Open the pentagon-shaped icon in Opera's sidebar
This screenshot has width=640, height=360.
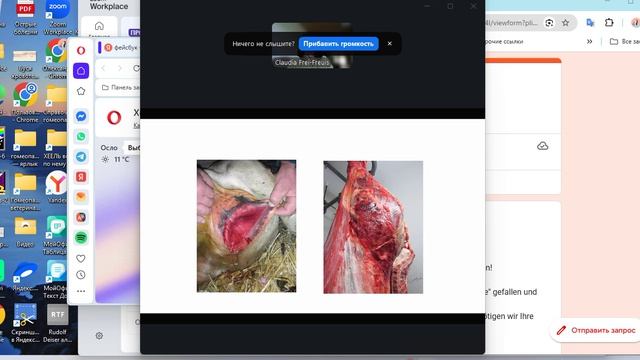click(81, 91)
